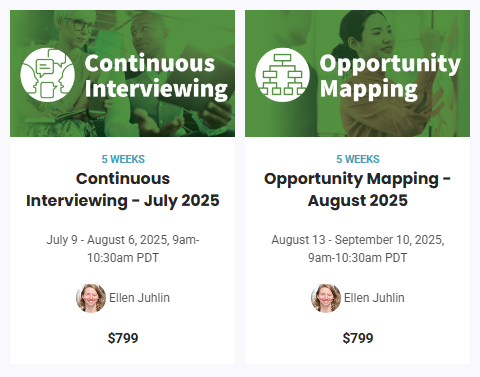The height and width of the screenshot is (377, 480).
Task: Click Ellen Juhlin name under Opportunity Mapping
Action: [x=374, y=298]
